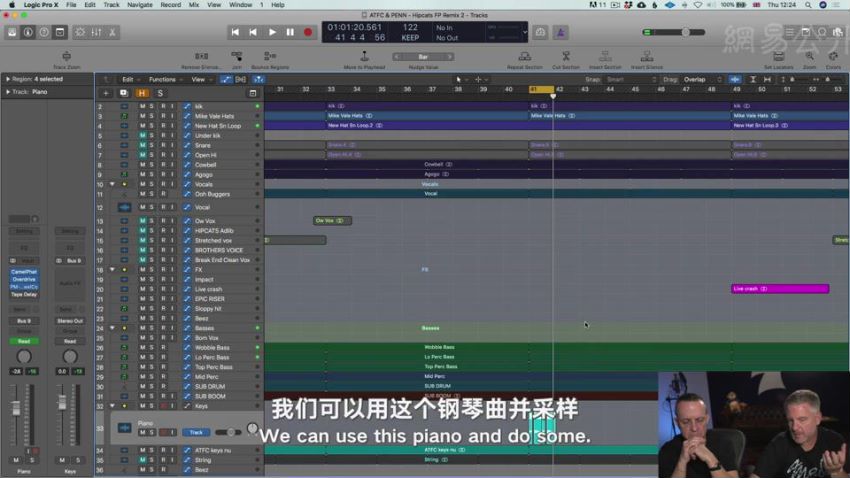The image size is (850, 478).
Task: Open List Editors icon
Action: 790,33
